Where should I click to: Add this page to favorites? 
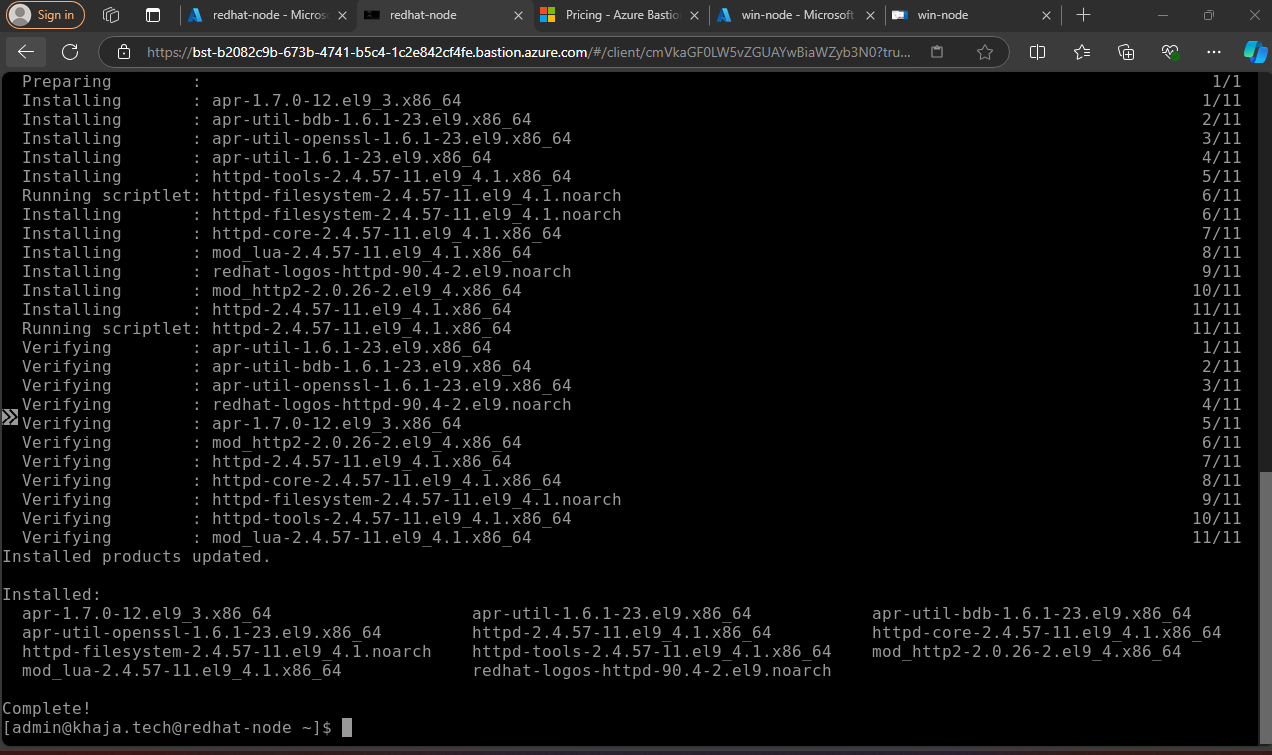pyautogui.click(x=985, y=52)
